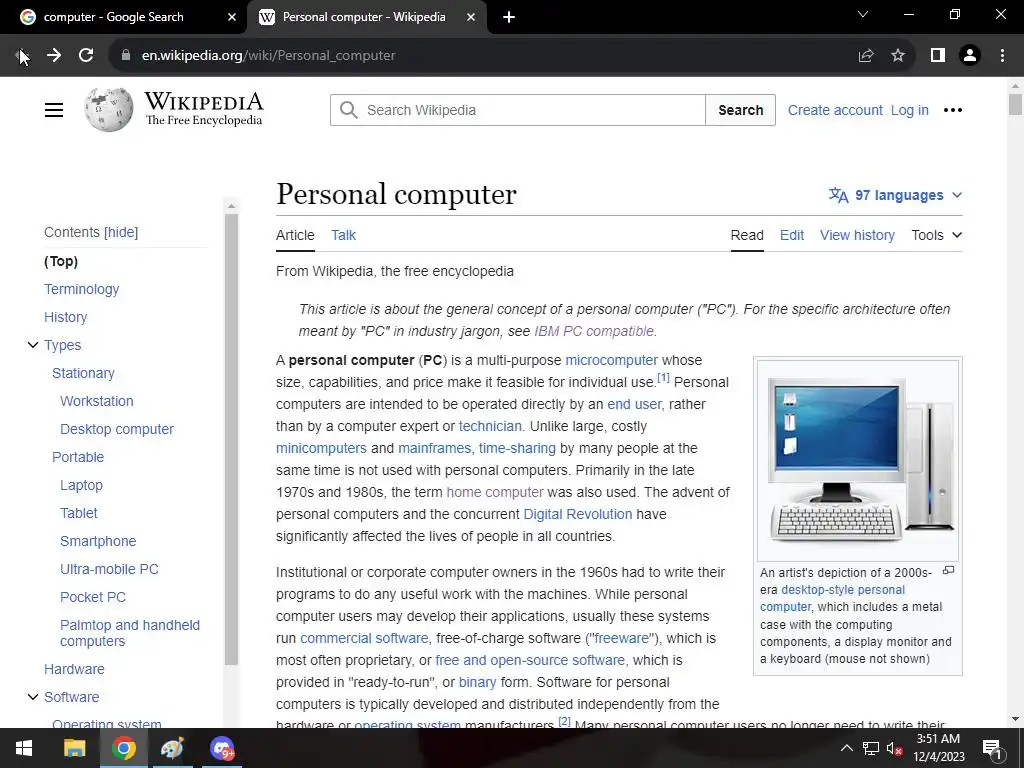Jump to Hardware in contents
Viewport: 1024px width, 768px height.
(74, 669)
